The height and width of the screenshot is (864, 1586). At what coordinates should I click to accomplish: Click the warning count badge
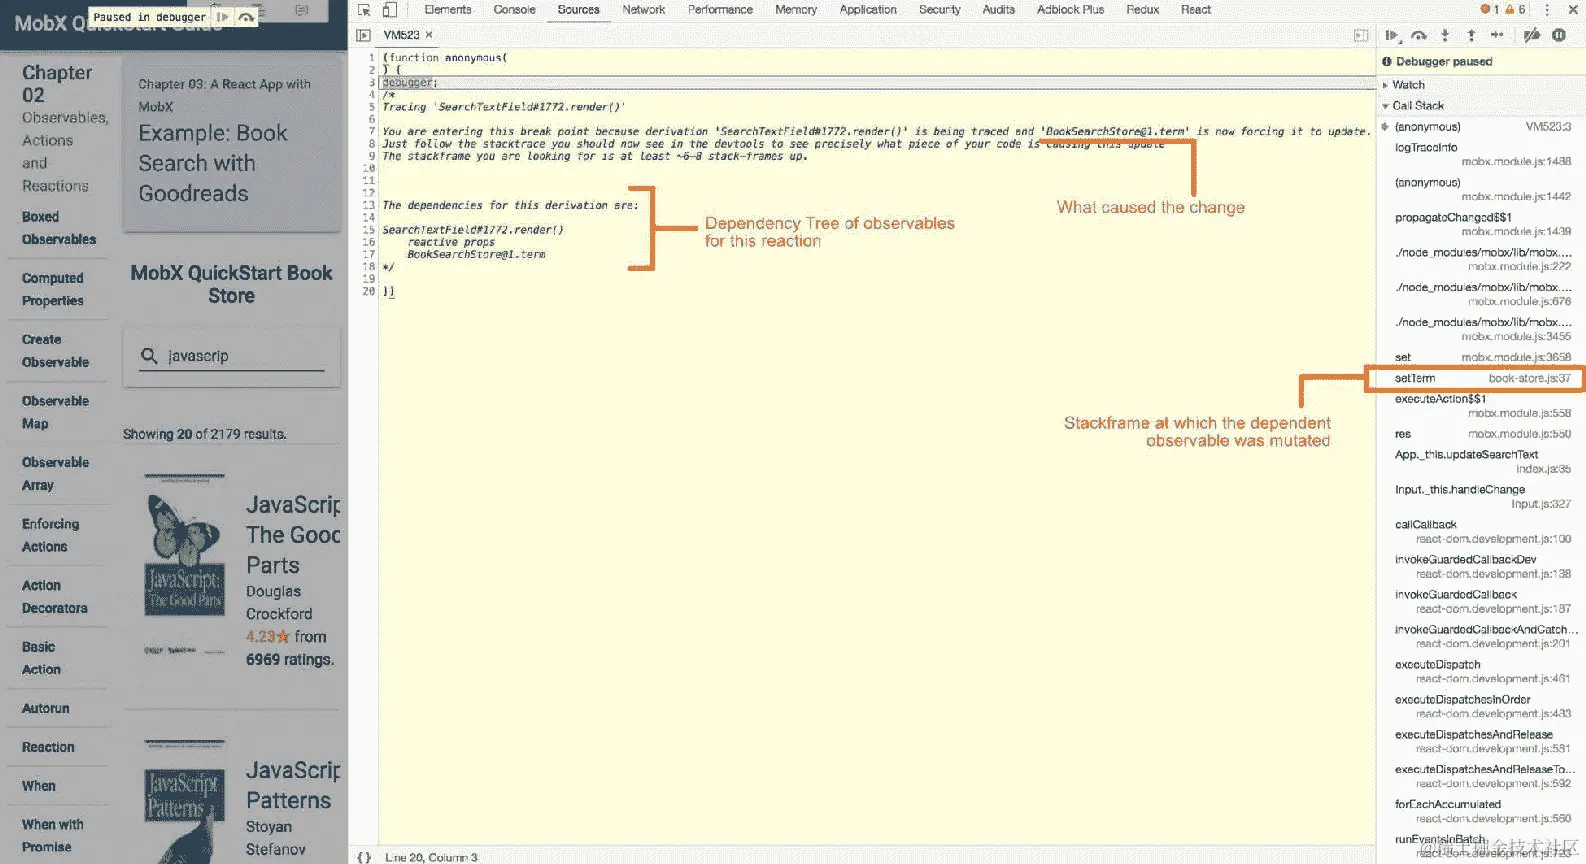pos(1515,10)
